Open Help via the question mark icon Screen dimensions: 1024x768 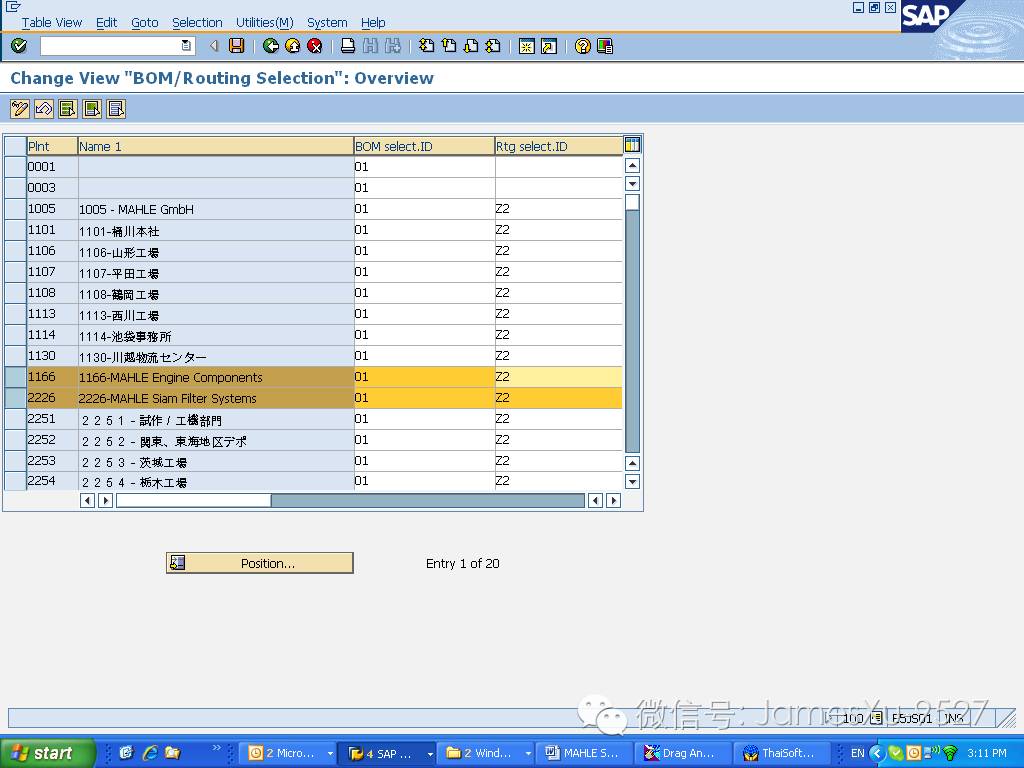point(583,46)
